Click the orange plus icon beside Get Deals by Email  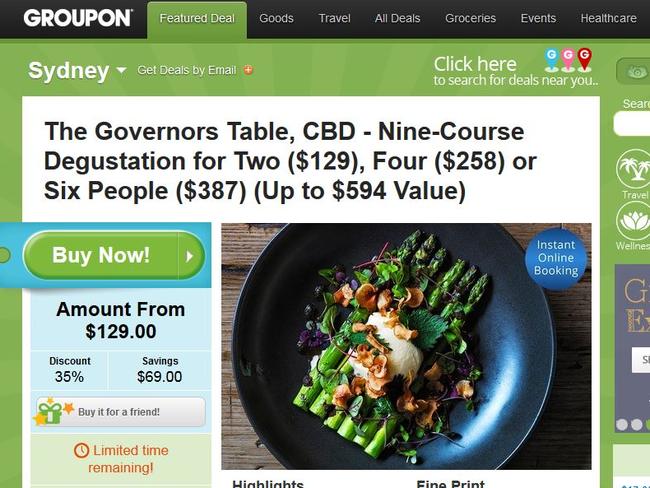248,70
